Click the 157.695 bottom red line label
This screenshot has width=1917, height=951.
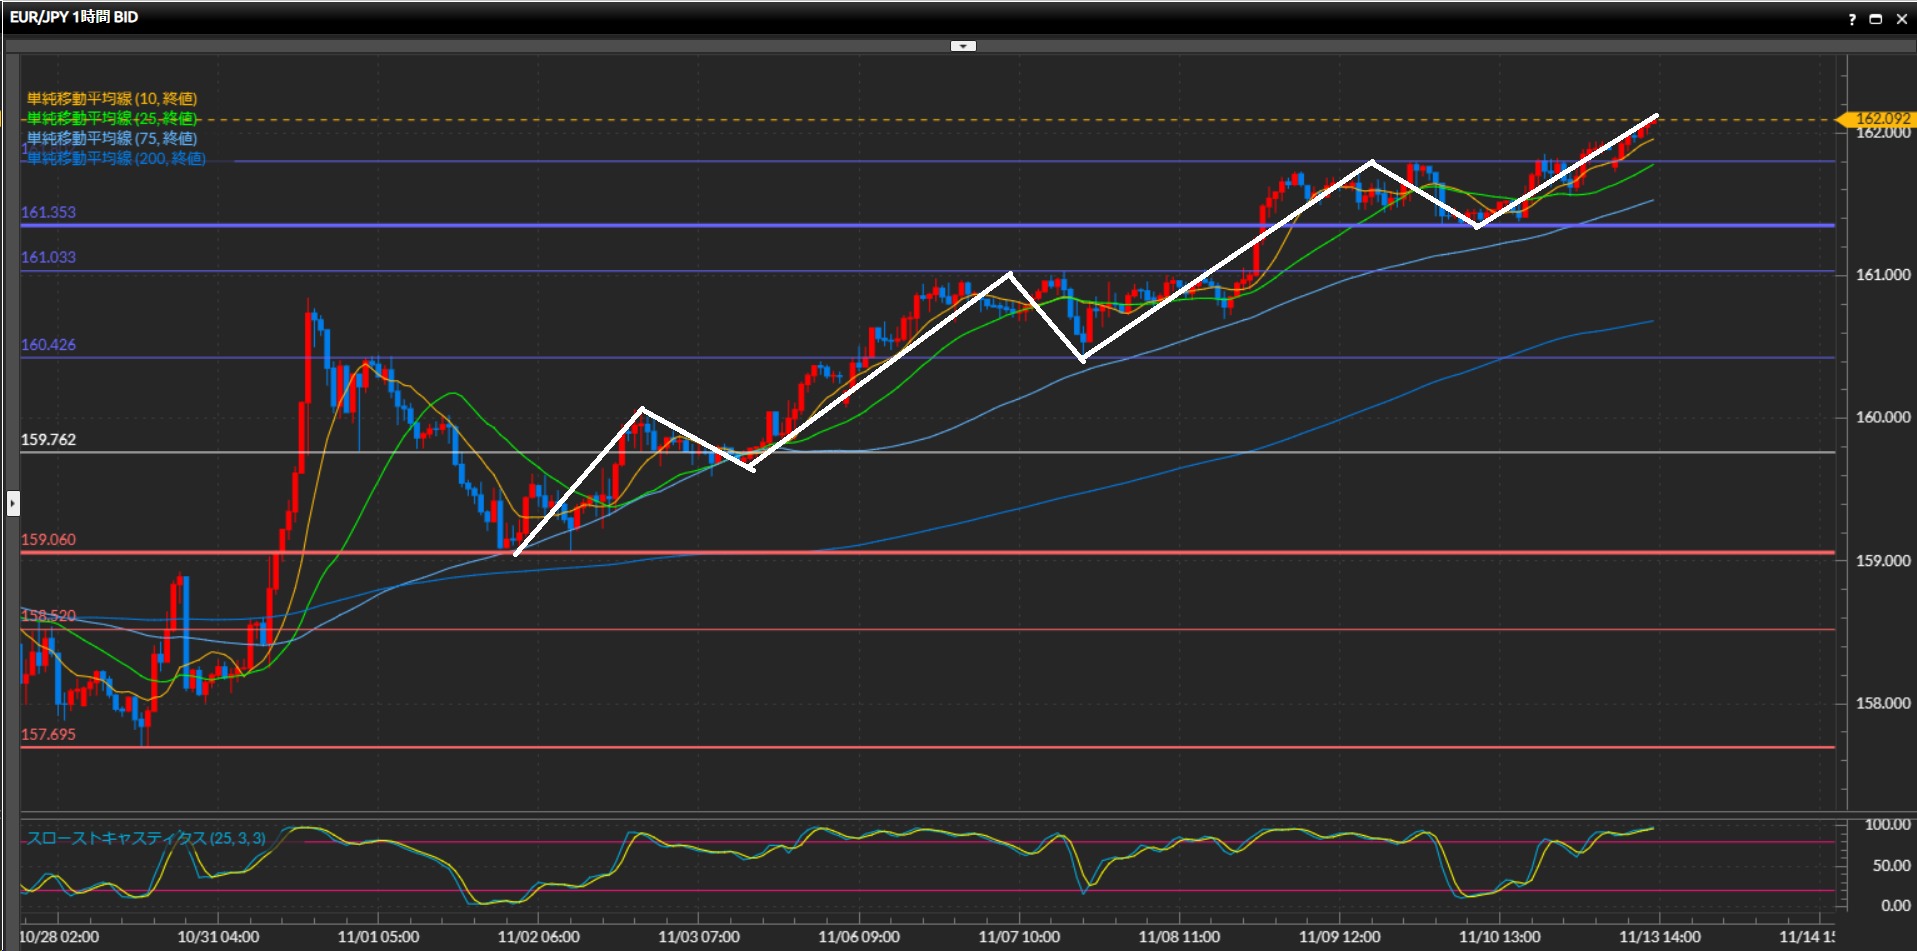(48, 735)
